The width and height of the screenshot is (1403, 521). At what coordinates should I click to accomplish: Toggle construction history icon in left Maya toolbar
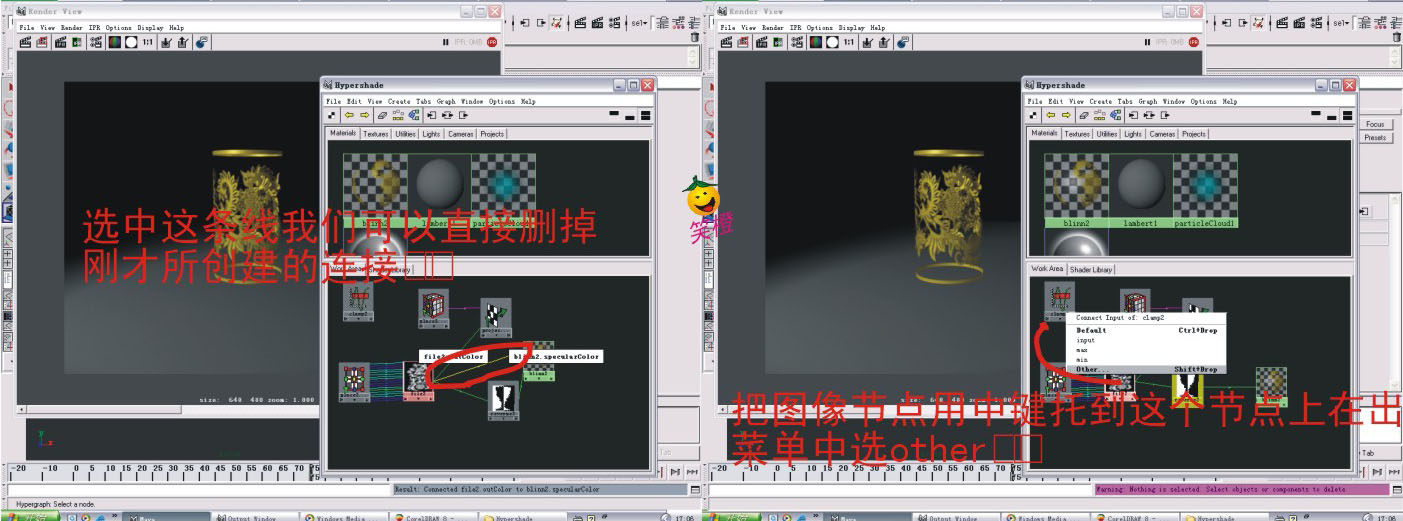[x=558, y=23]
